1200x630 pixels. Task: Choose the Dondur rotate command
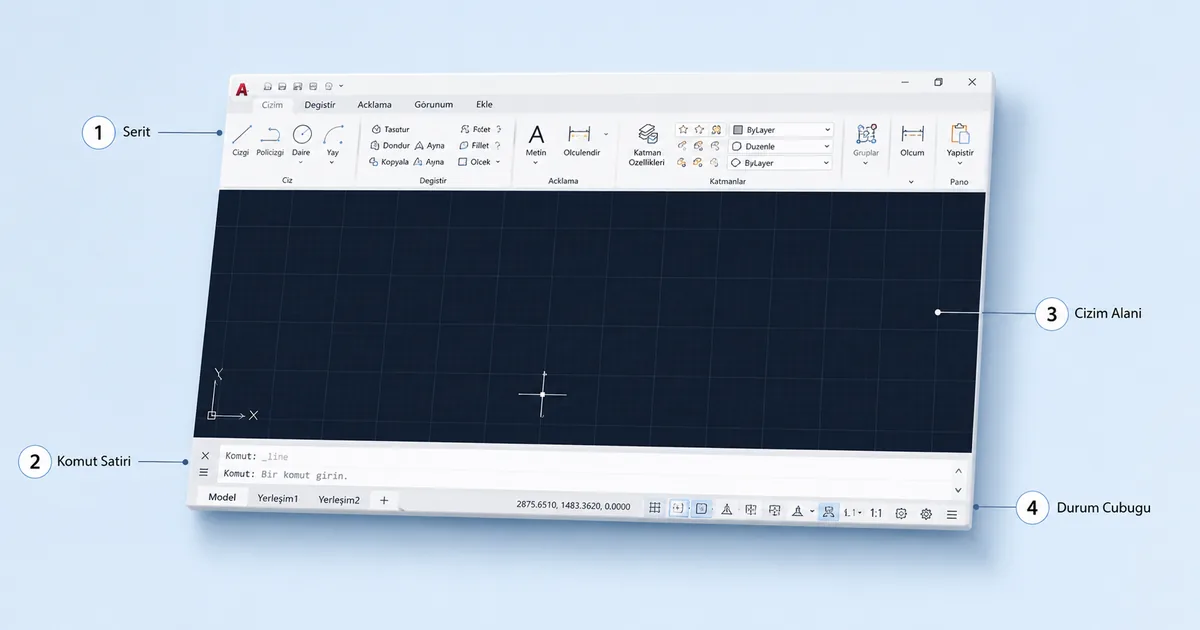(389, 145)
